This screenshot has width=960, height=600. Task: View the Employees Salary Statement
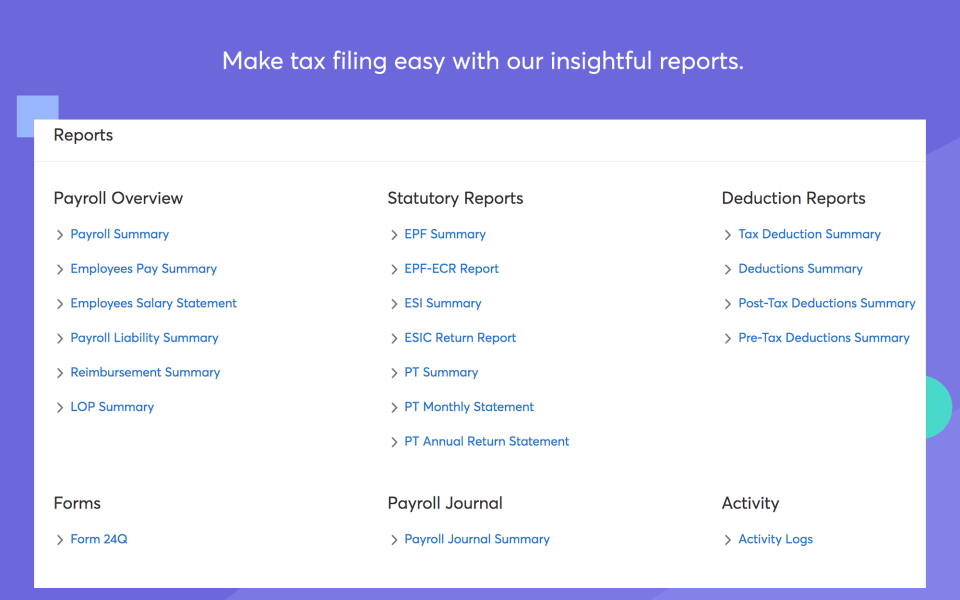pyautogui.click(x=153, y=303)
